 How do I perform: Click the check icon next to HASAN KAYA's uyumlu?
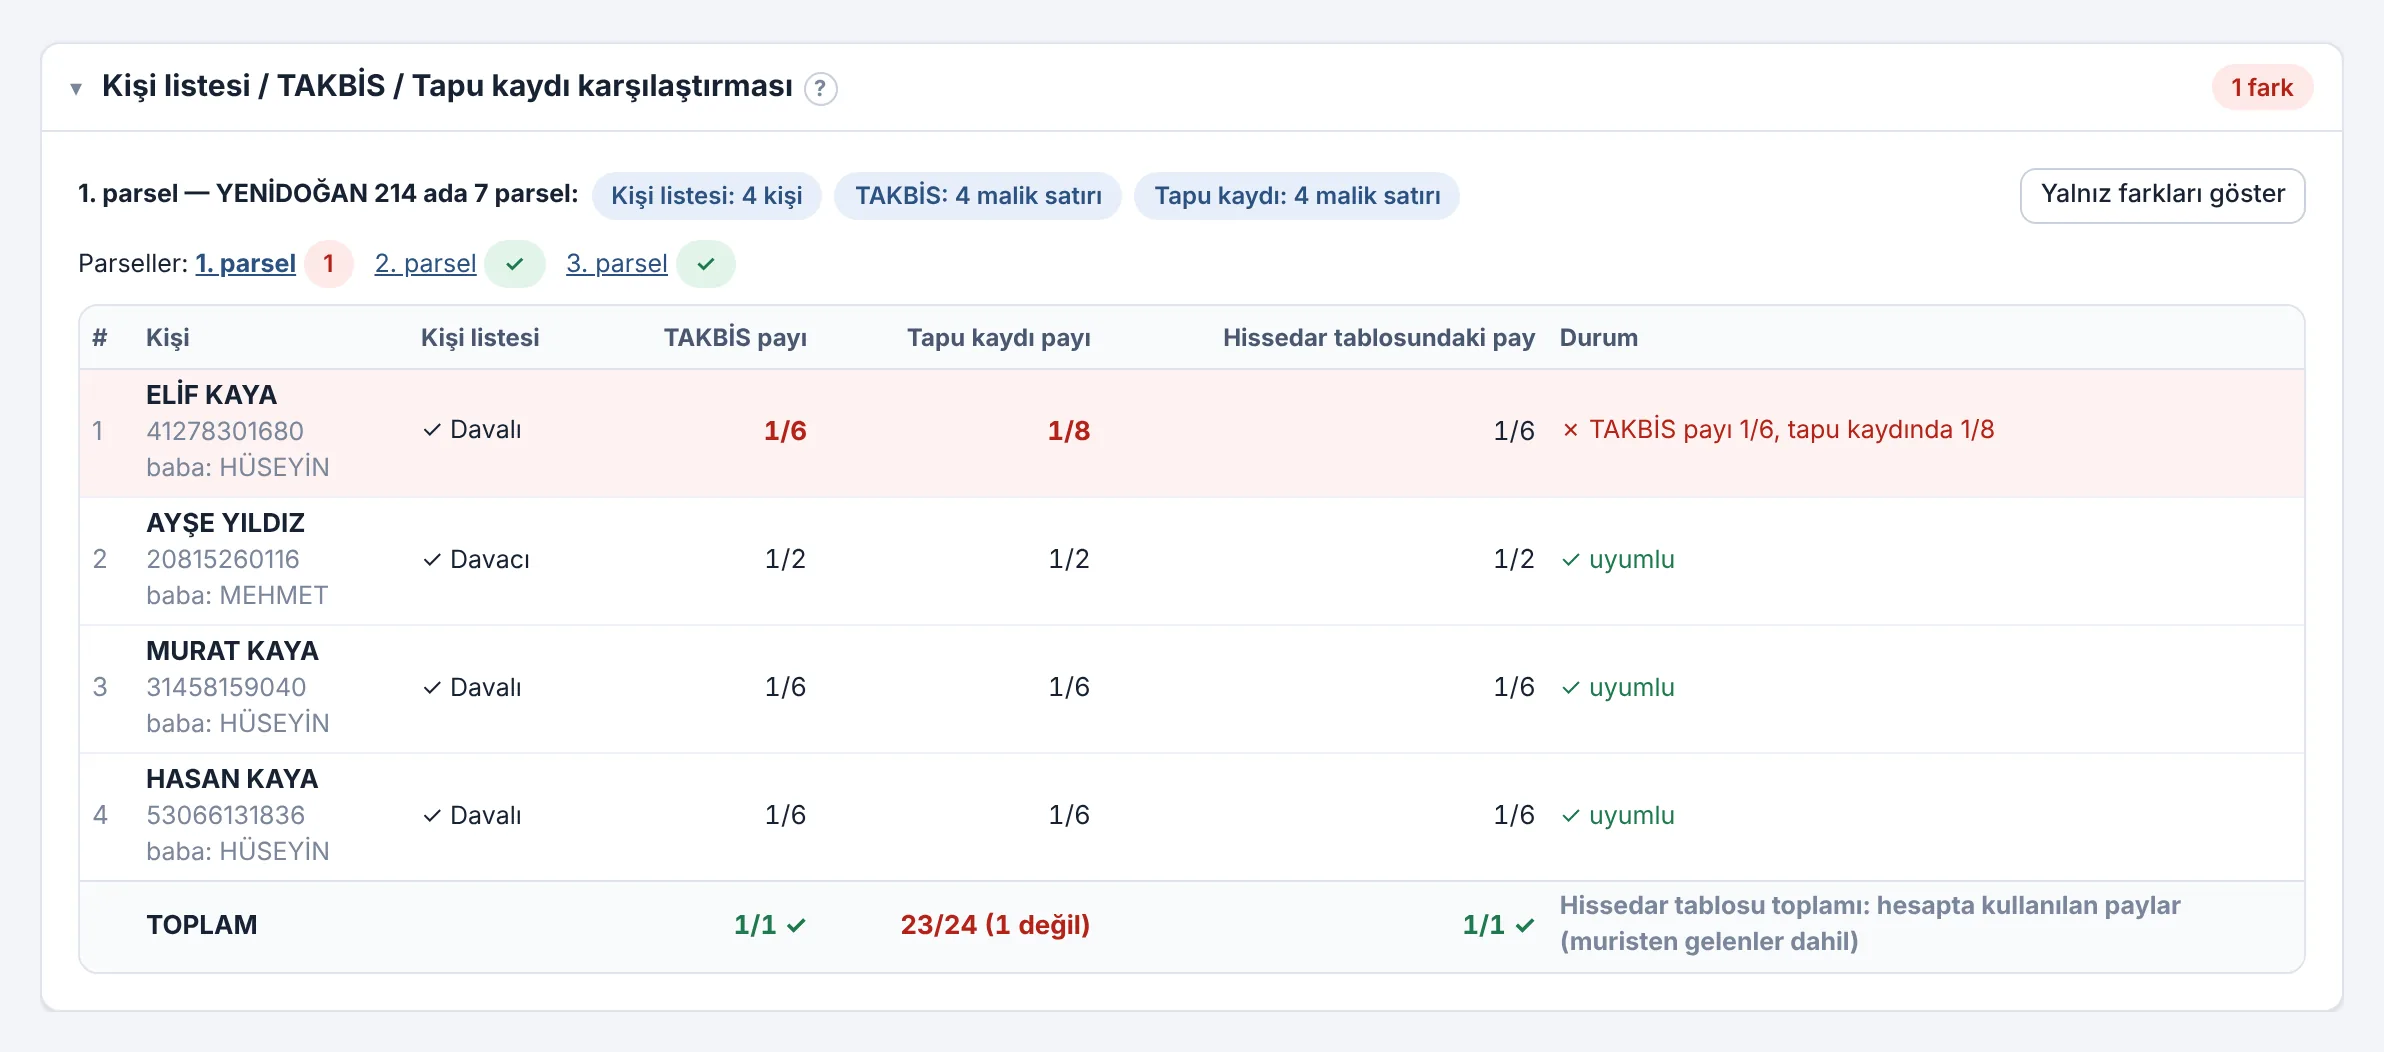coord(1571,816)
